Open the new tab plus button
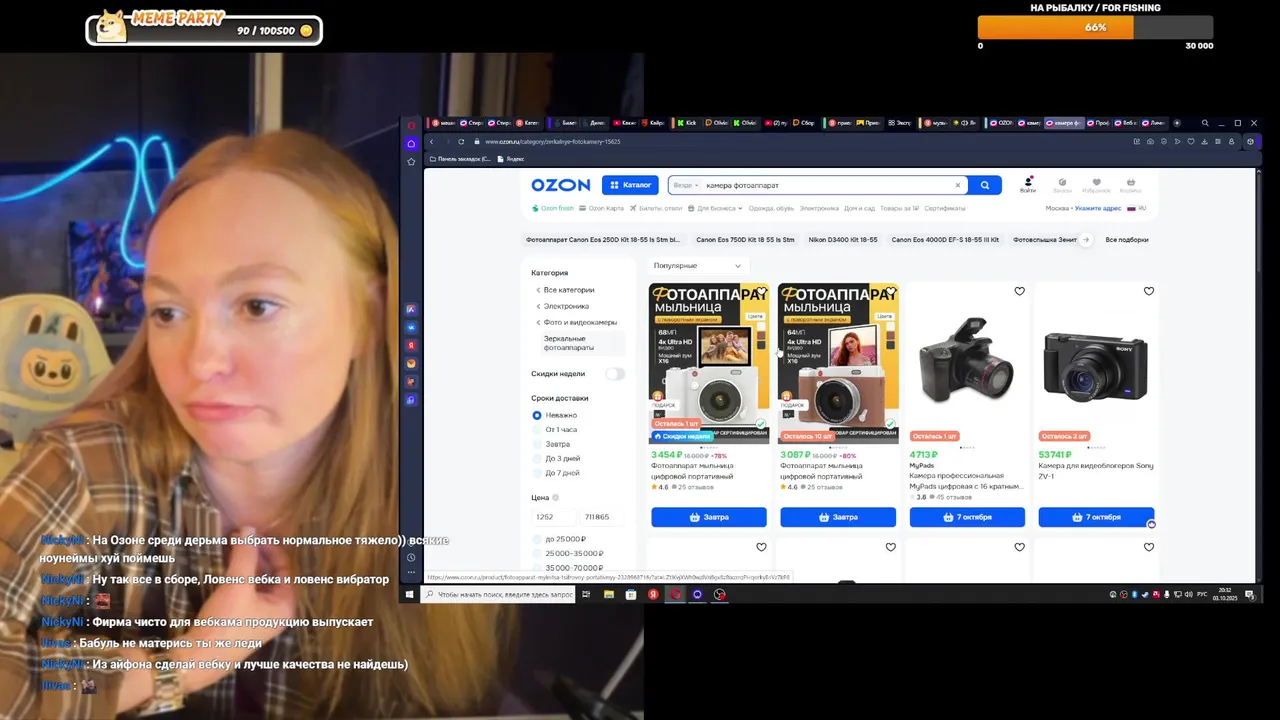 [x=1177, y=123]
